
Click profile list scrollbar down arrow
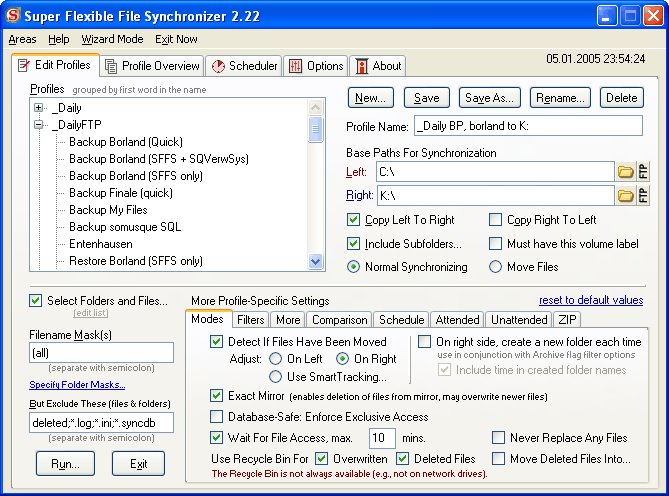click(x=315, y=261)
